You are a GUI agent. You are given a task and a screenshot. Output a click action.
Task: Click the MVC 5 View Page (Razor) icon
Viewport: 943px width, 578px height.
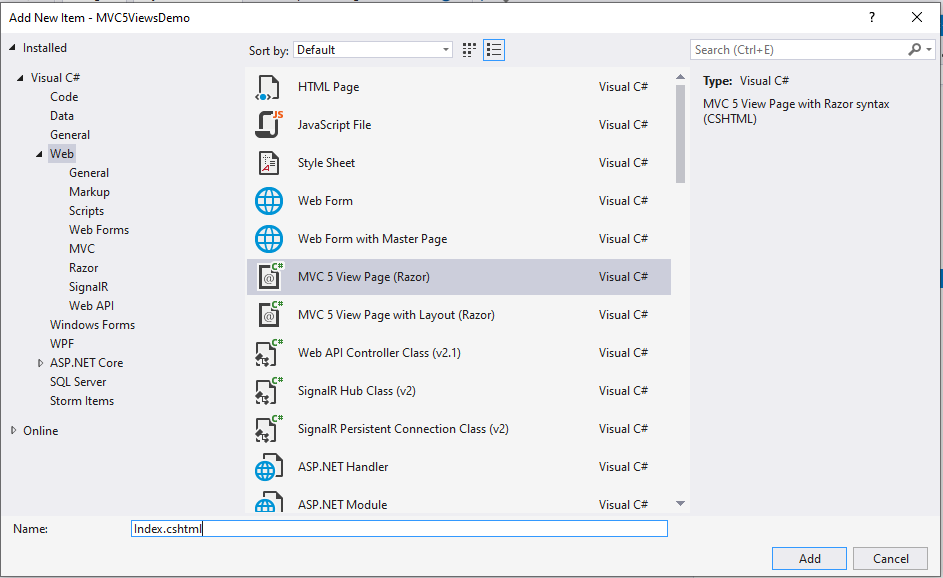[x=269, y=277]
